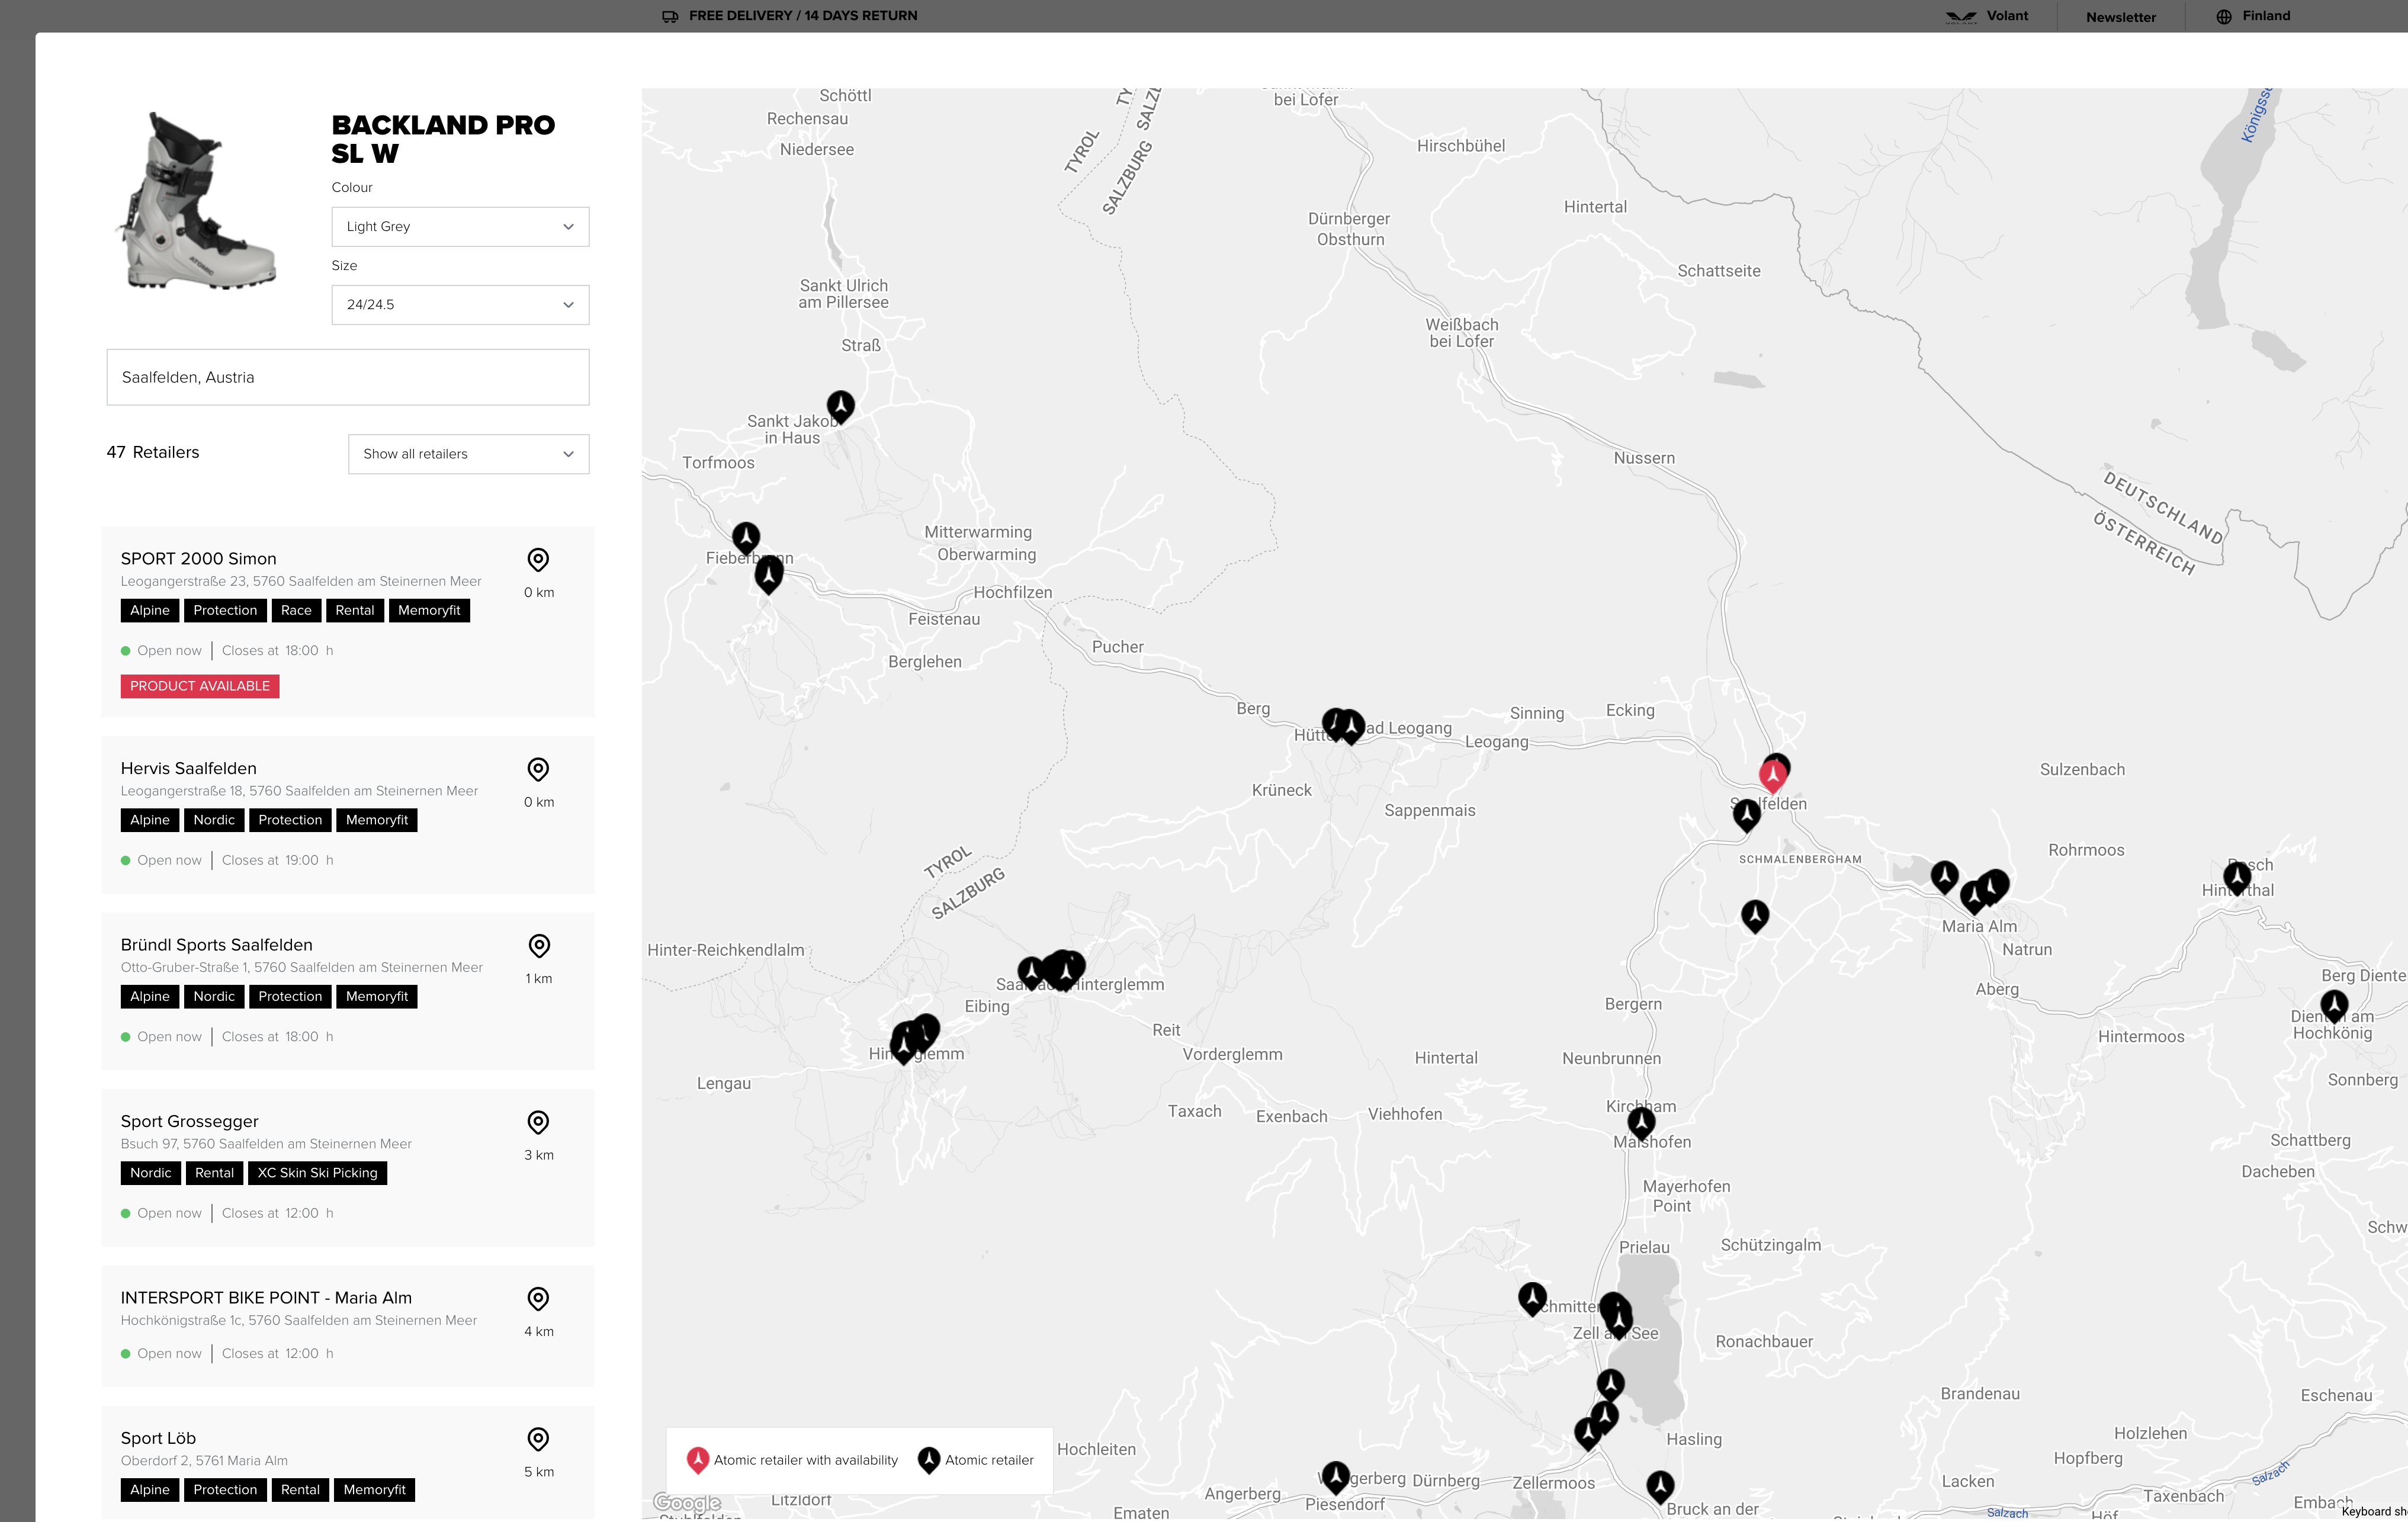Click the PRODUCT AVAILABLE badge

(x=200, y=686)
